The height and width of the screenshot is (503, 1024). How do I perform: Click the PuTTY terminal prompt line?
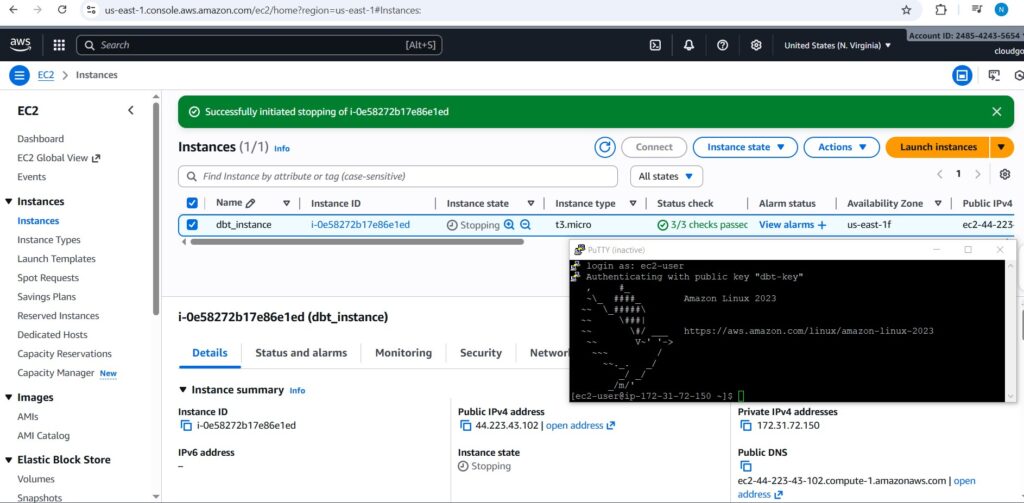657,396
